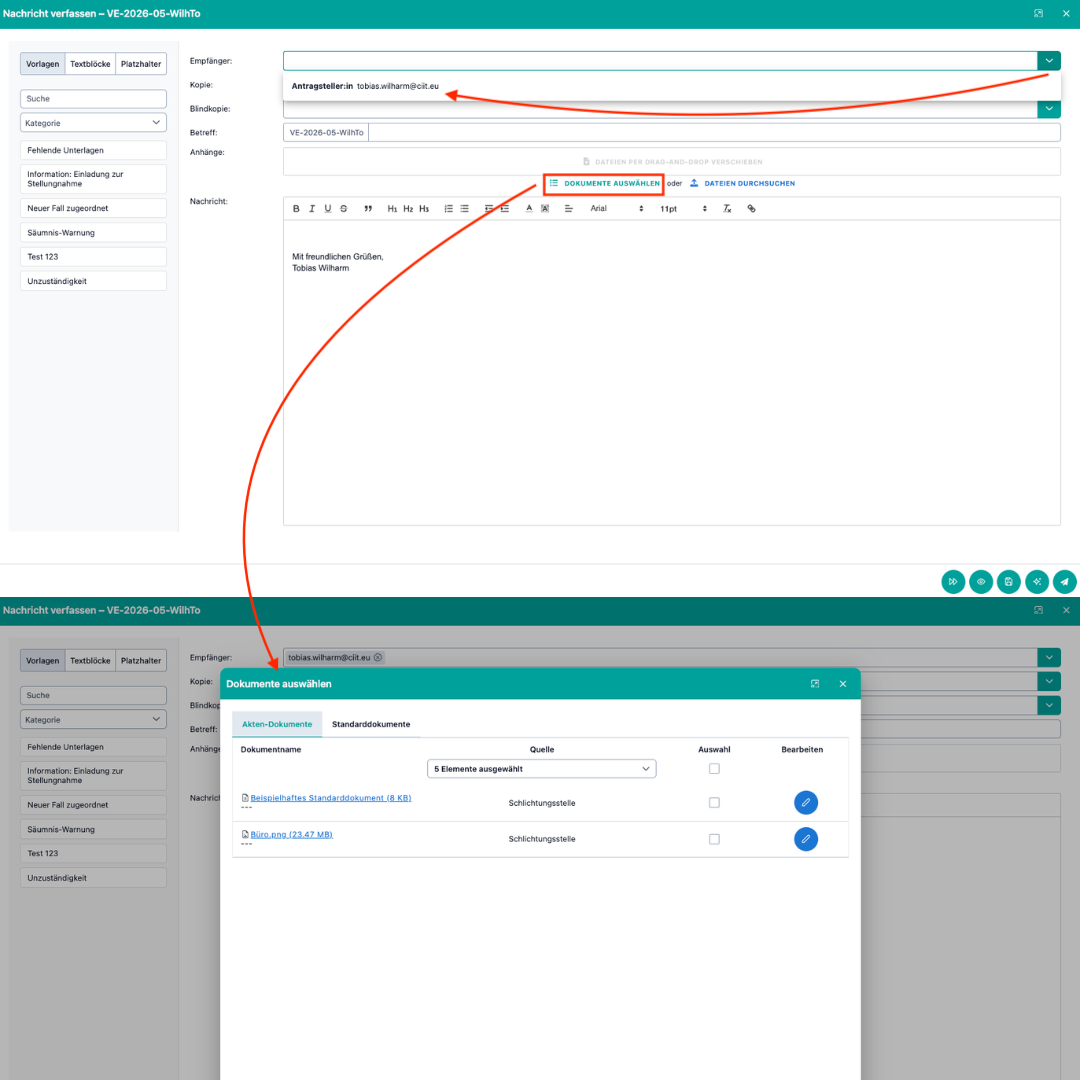1080x1080 pixels.
Task: Select the 'Test 123' template in upper window
Action: pos(93,256)
